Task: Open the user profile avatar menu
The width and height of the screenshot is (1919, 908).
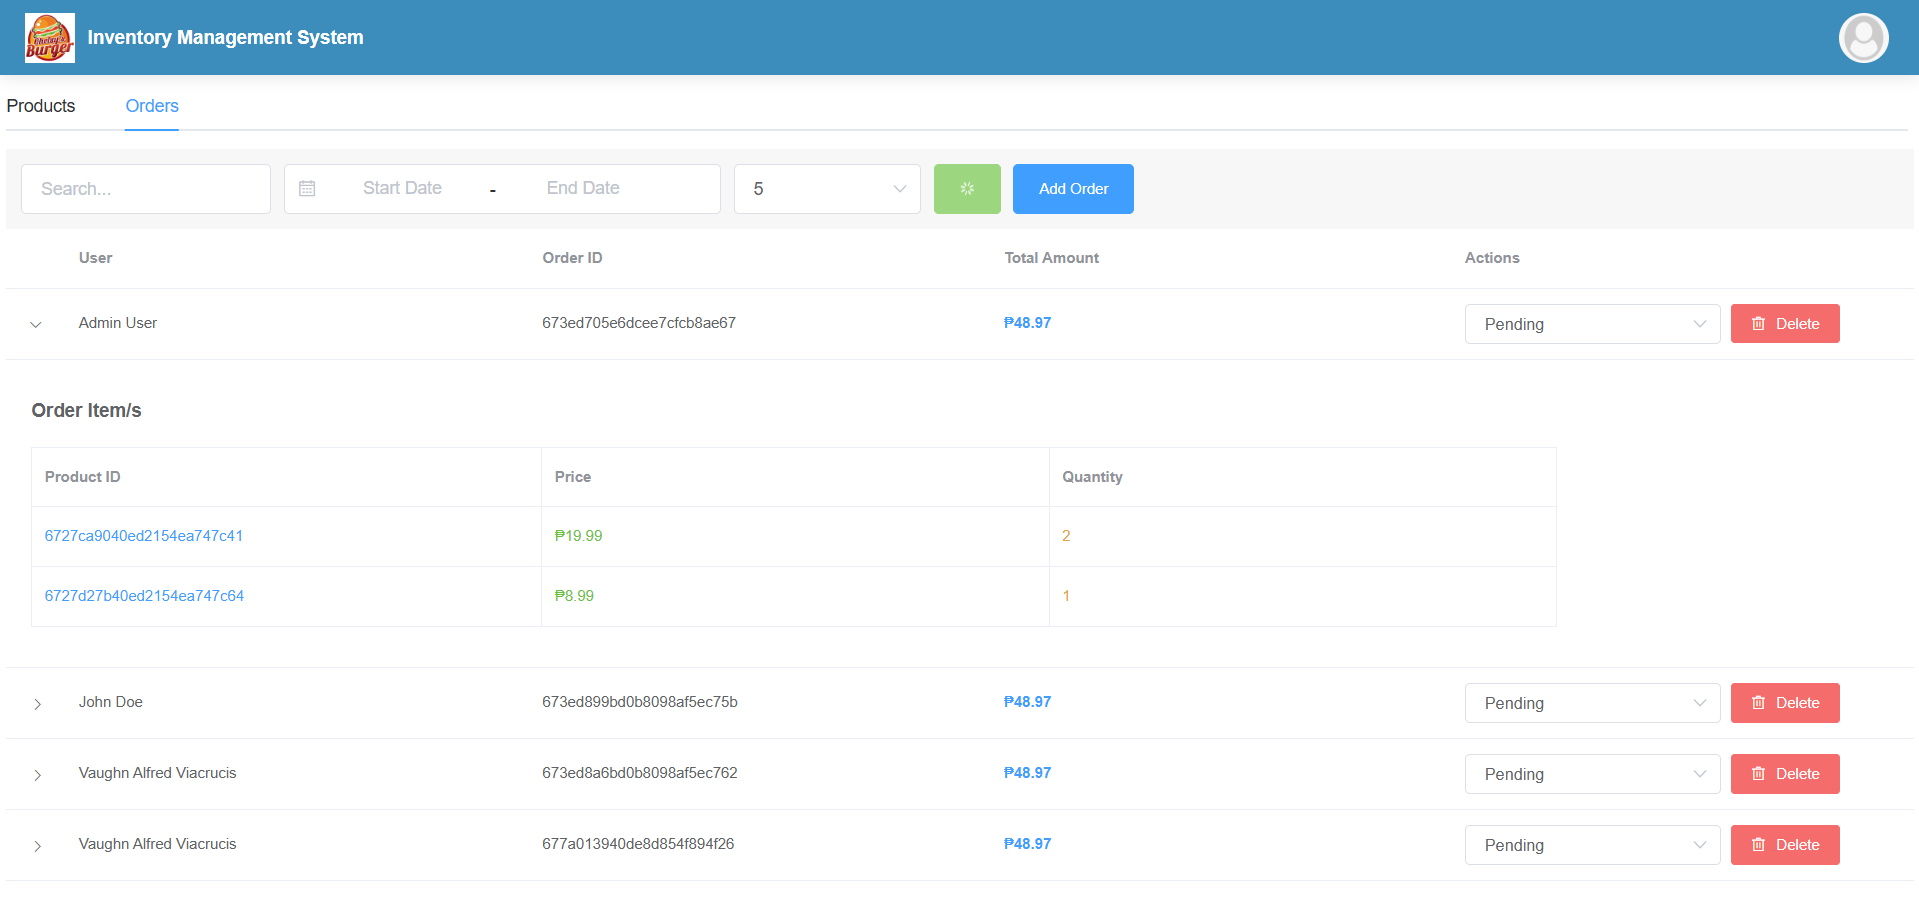Action: click(1862, 37)
